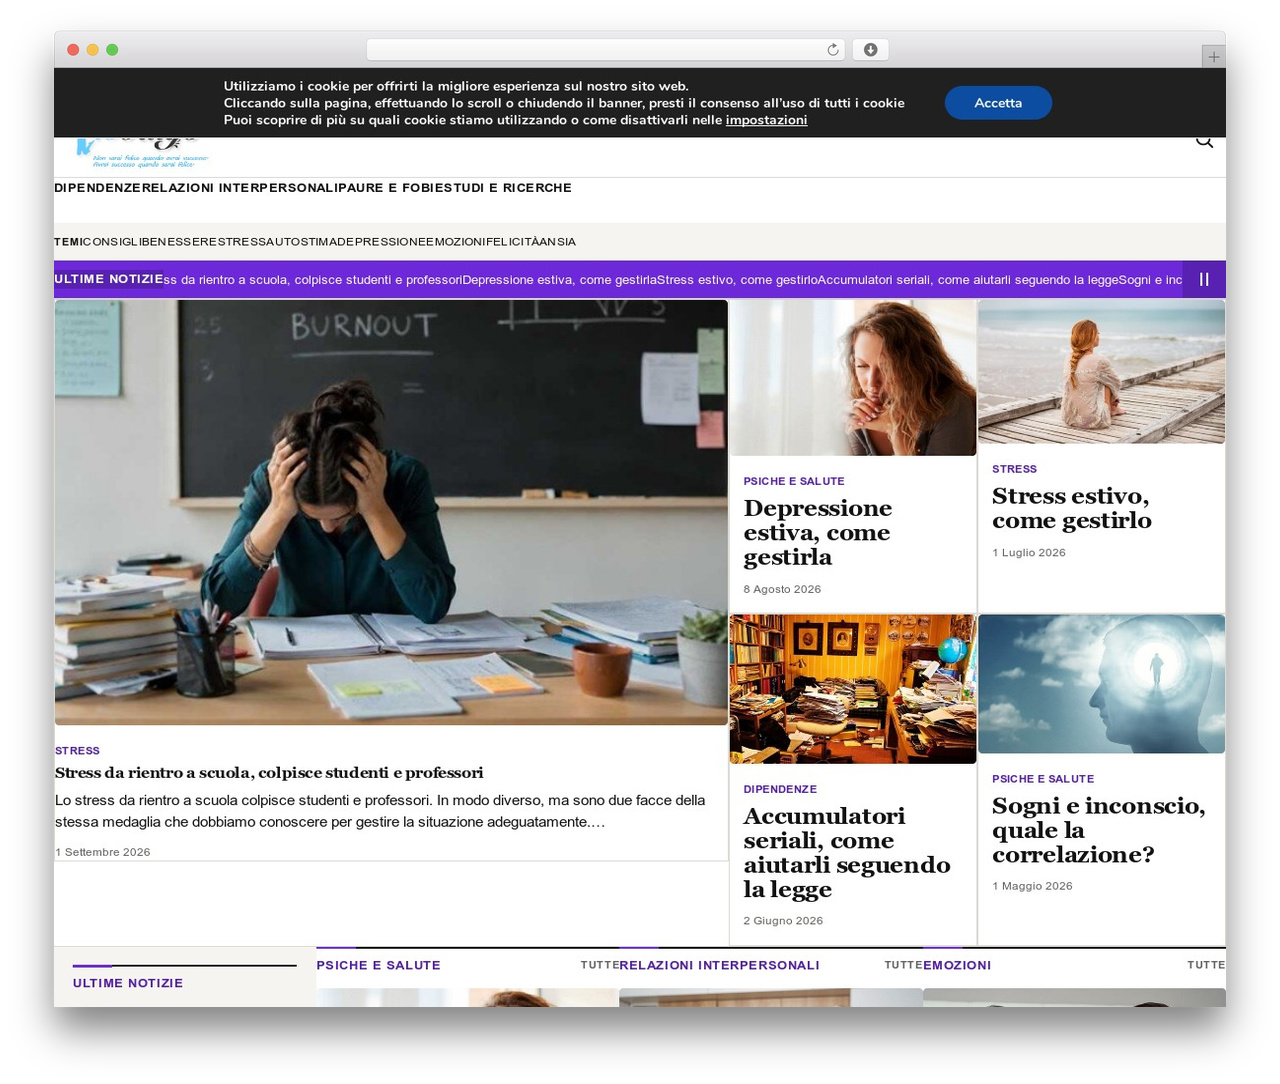Click Tutte next to Psiche e Salute section
Screen dimensions: 1280x1084
tap(600, 966)
